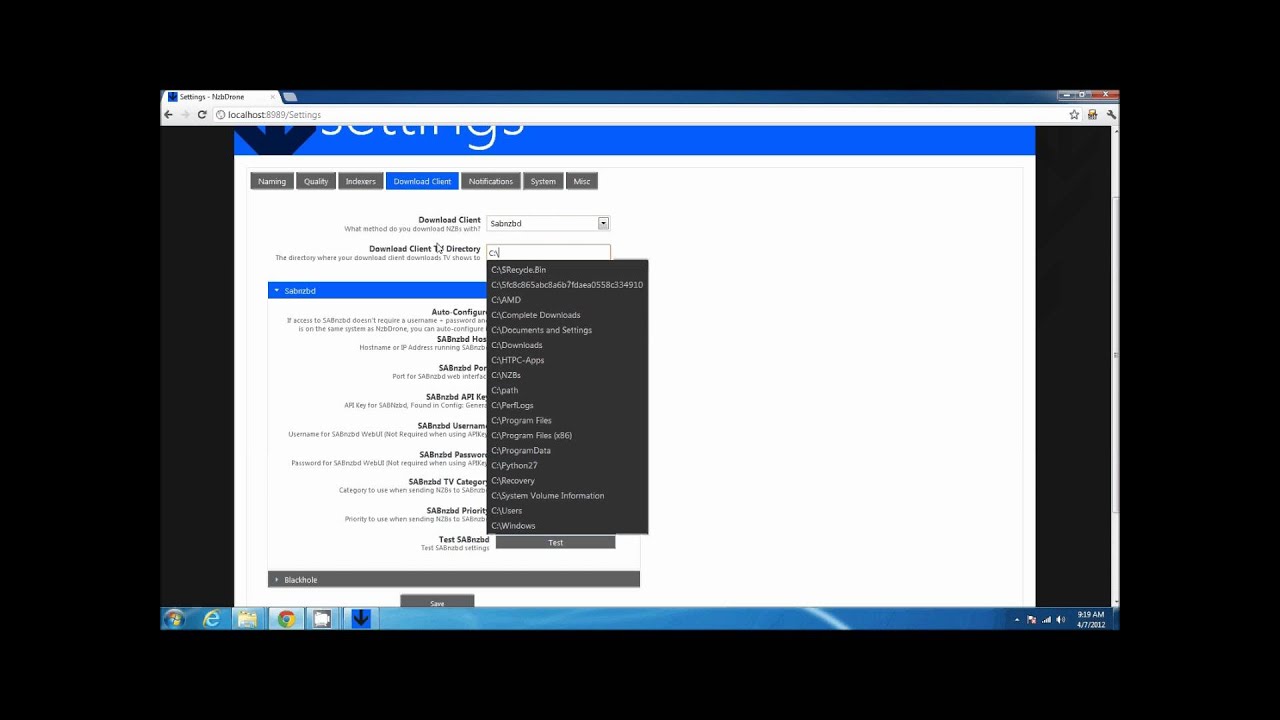Click the network signal tray icon
1280x720 pixels.
point(1046,620)
